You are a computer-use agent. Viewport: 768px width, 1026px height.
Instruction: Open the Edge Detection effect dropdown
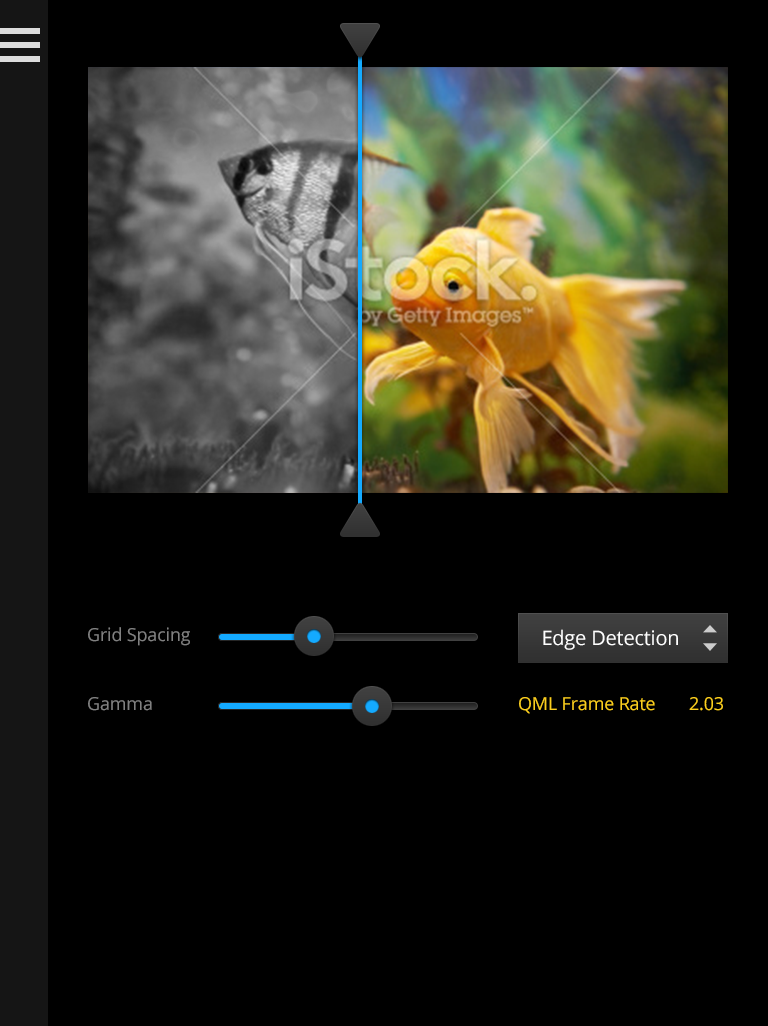(623, 638)
